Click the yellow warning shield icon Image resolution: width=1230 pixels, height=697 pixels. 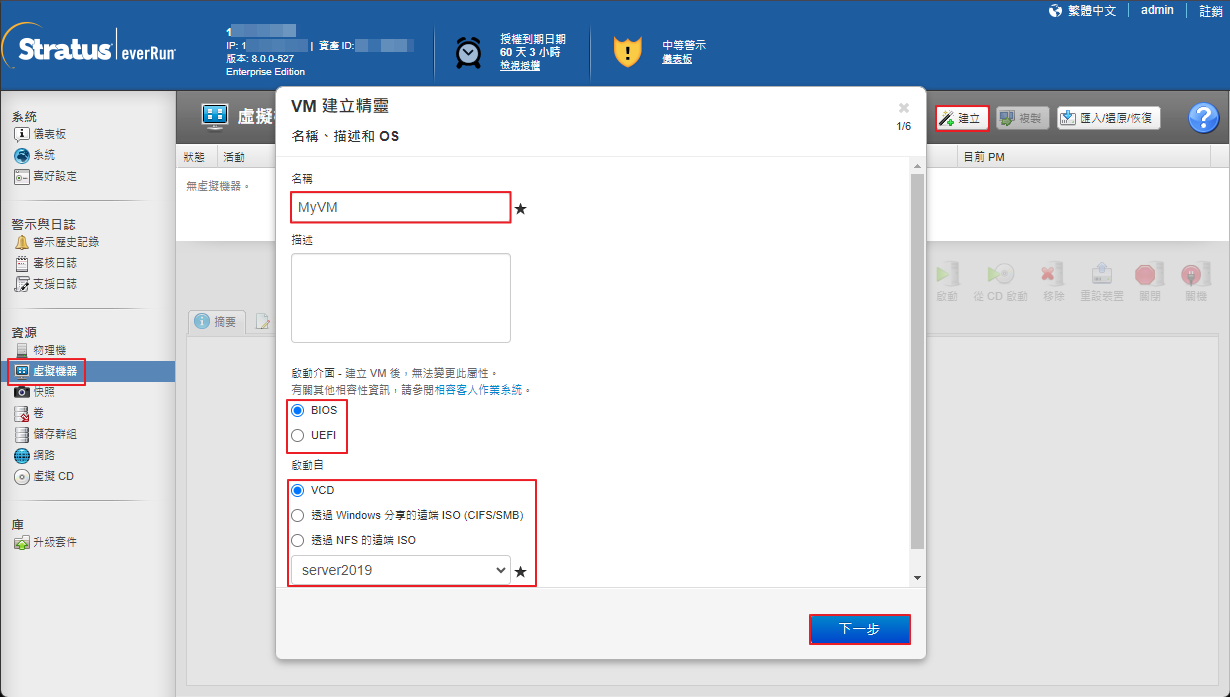coord(627,51)
